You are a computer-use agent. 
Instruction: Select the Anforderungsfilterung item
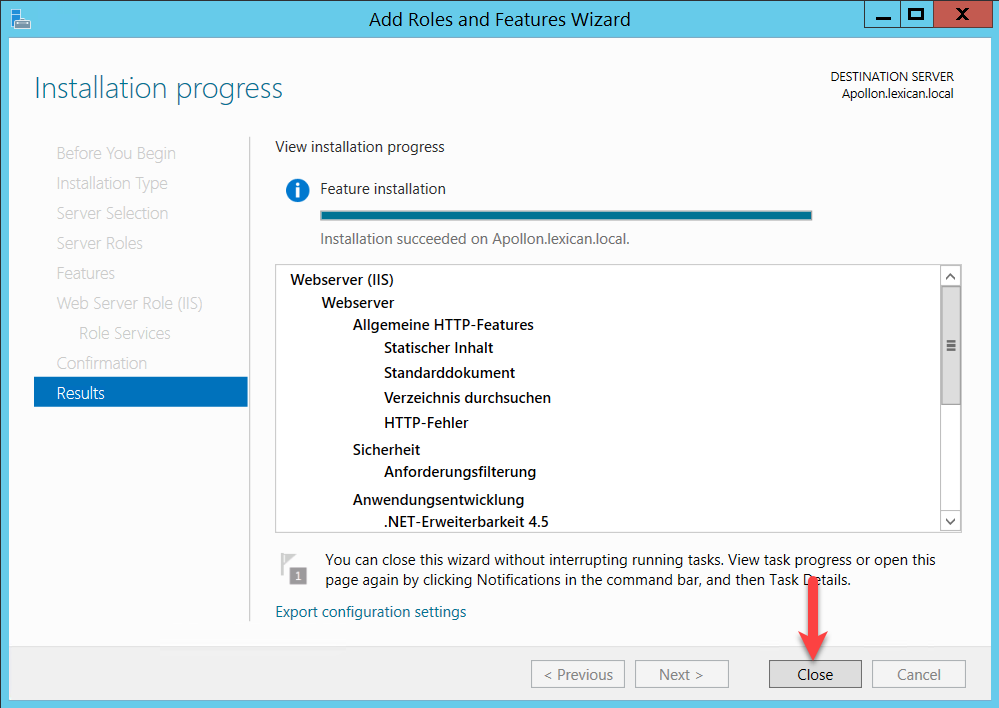(x=460, y=472)
